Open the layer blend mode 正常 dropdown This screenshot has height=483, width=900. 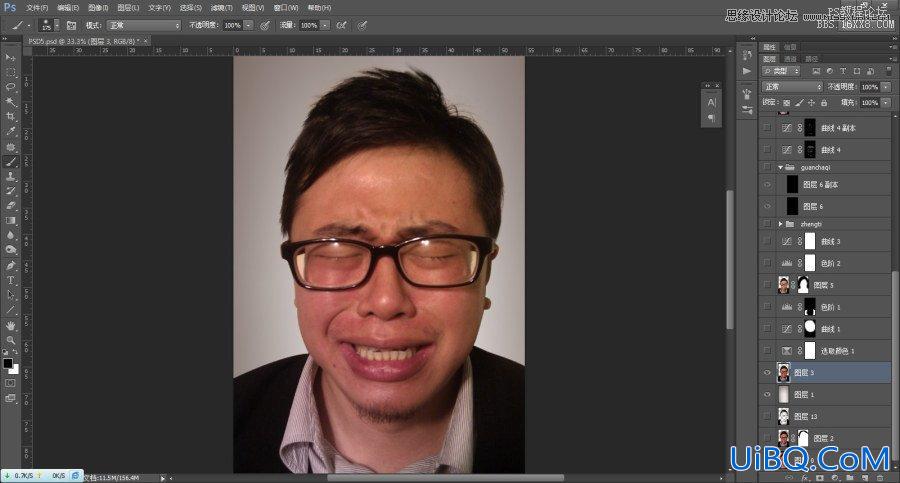pyautogui.click(x=792, y=87)
